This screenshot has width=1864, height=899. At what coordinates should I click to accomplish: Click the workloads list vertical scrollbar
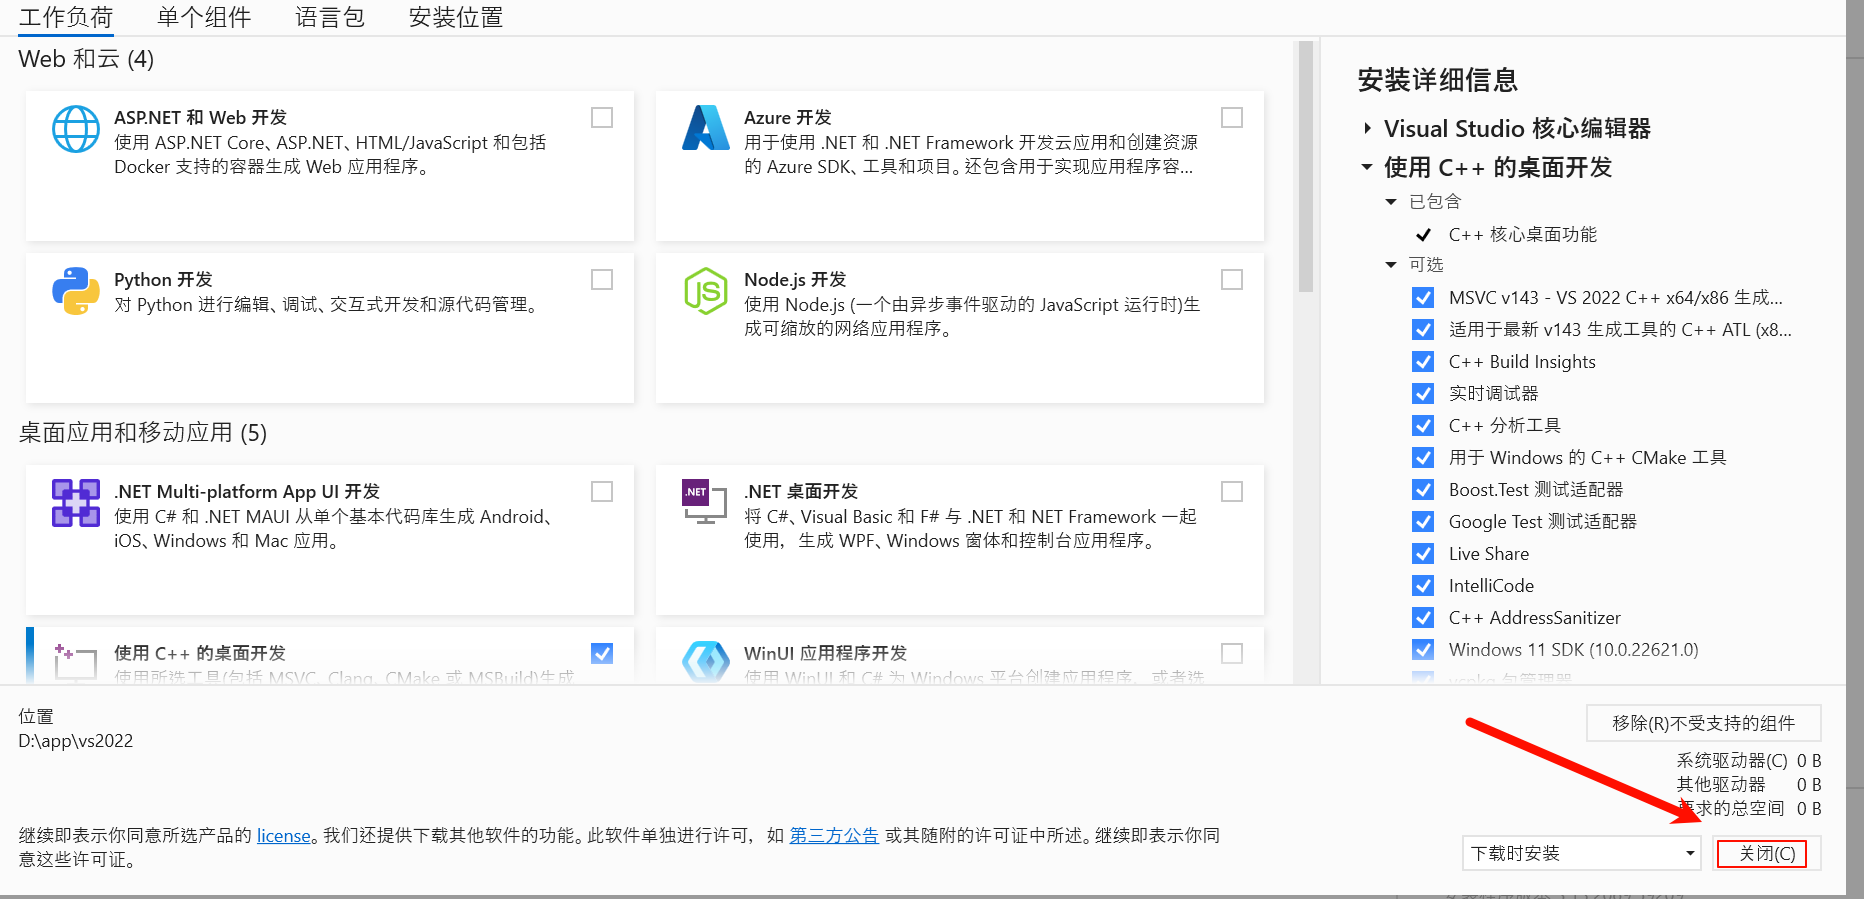pos(1305,166)
